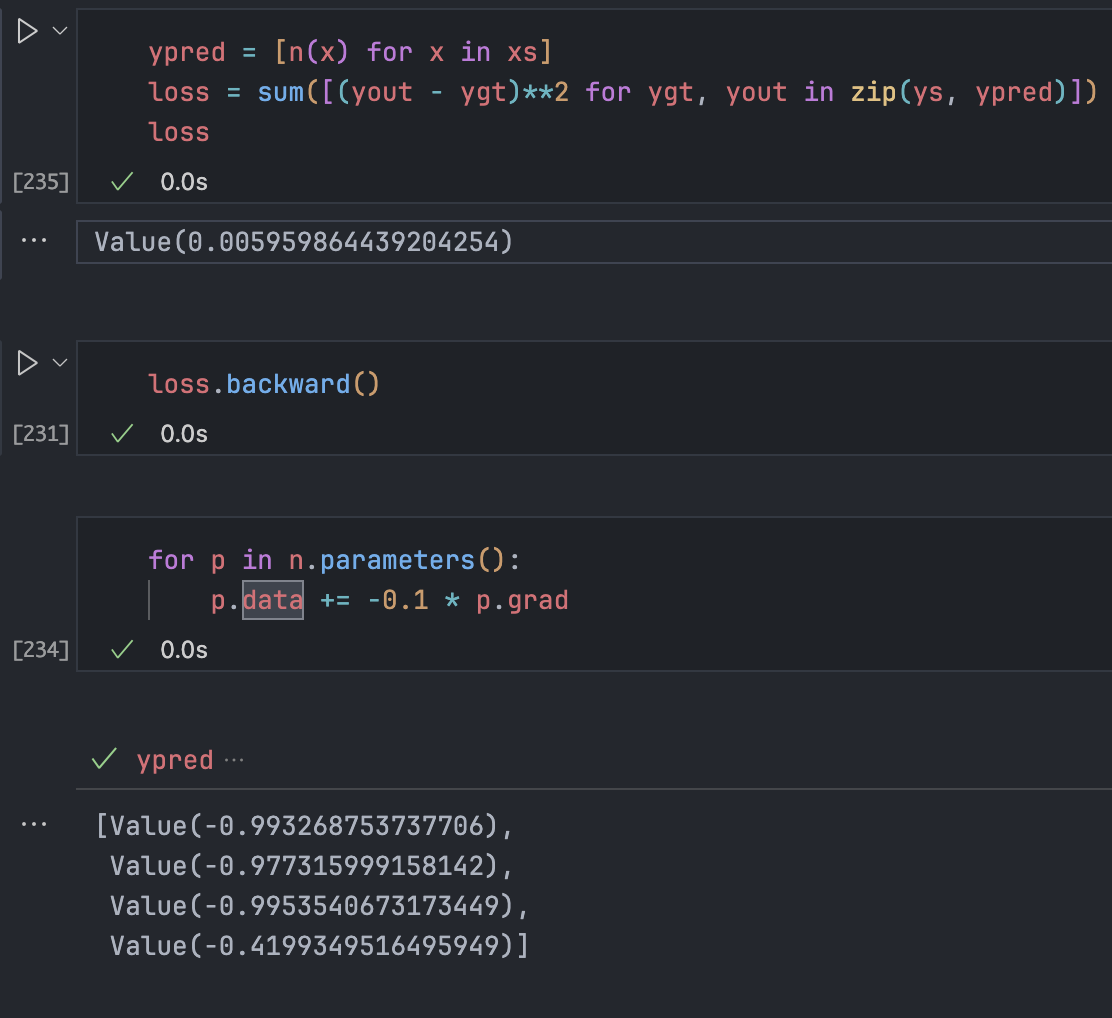Click the [231] execution count label
Viewport: 1112px width, 1018px height.
40,433
